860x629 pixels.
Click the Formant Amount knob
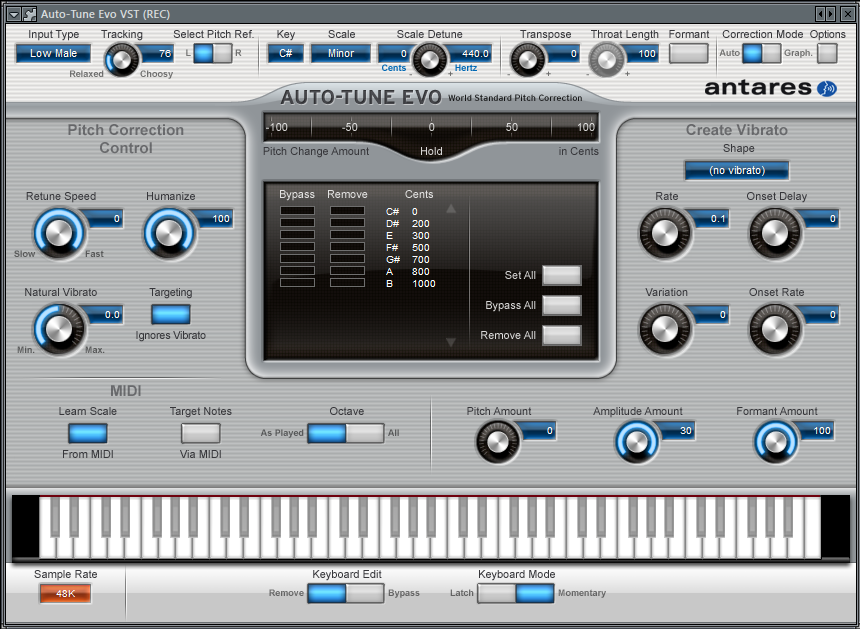tap(776, 442)
